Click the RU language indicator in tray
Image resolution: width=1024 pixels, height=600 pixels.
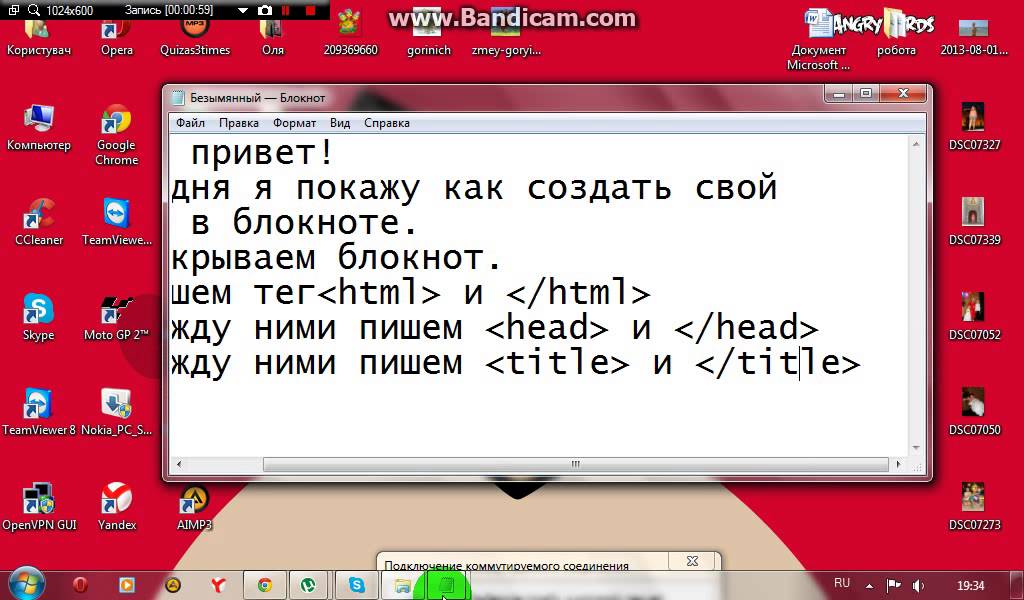click(x=842, y=583)
